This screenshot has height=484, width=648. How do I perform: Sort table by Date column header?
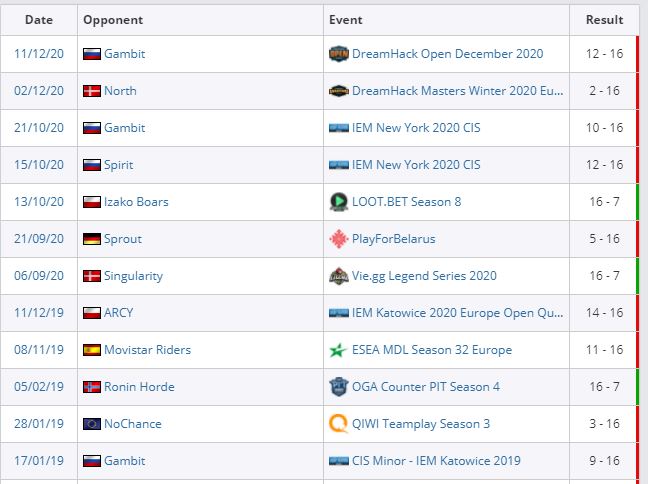38,19
